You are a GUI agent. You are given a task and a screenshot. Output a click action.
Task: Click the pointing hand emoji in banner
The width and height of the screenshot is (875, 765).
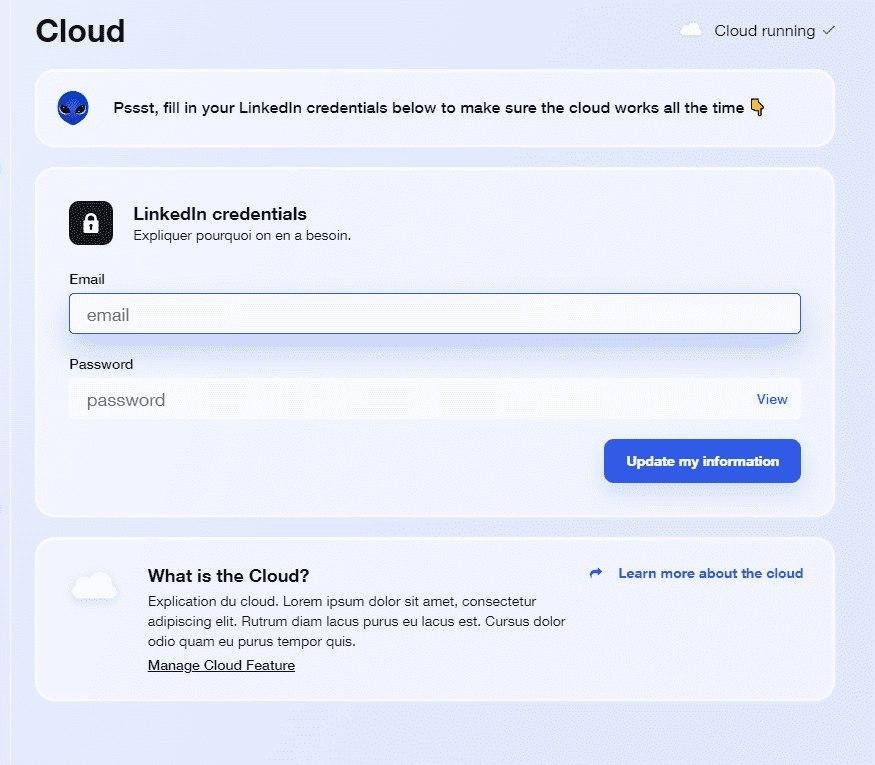pos(757,107)
